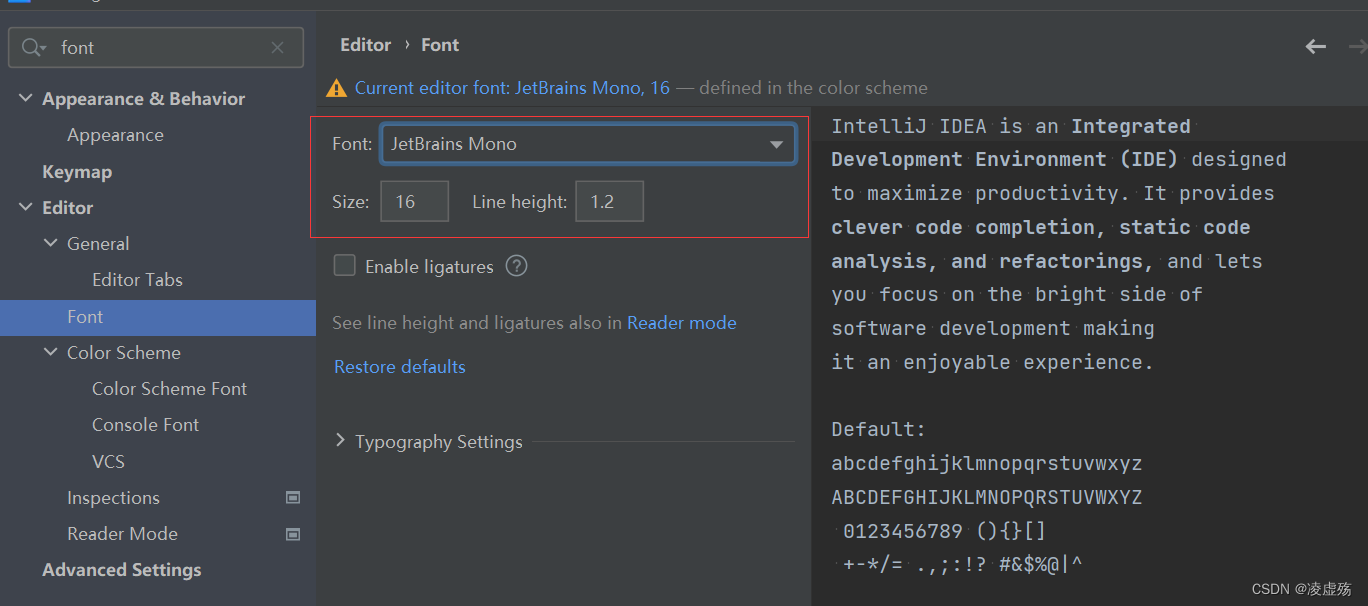Open the Reader mode link

(681, 323)
